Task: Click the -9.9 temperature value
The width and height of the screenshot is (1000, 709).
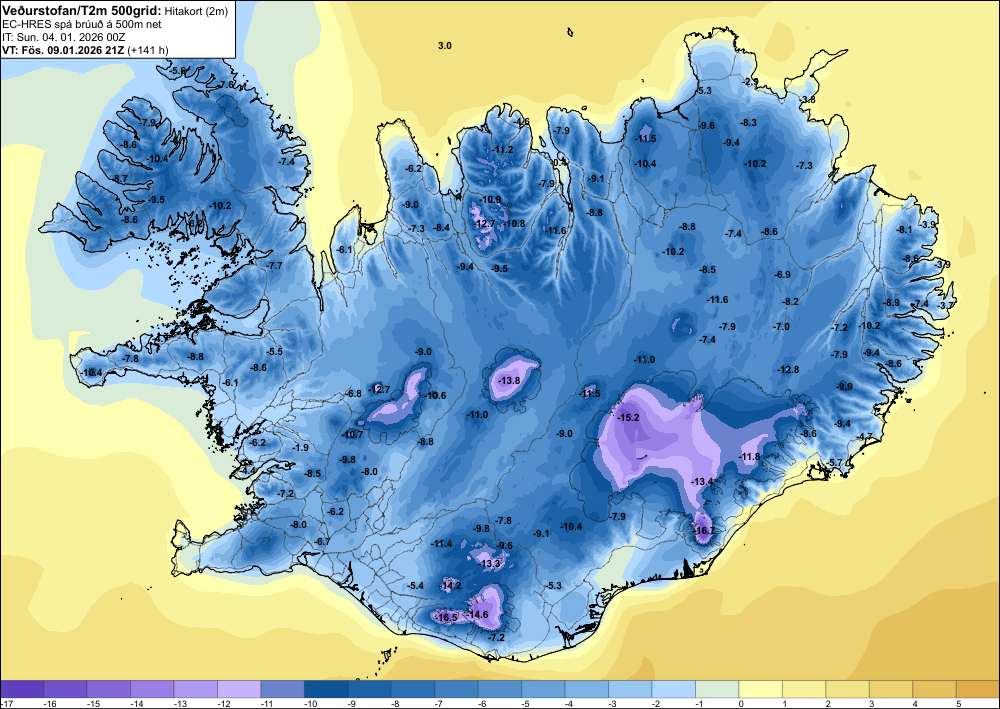Action: click(844, 386)
